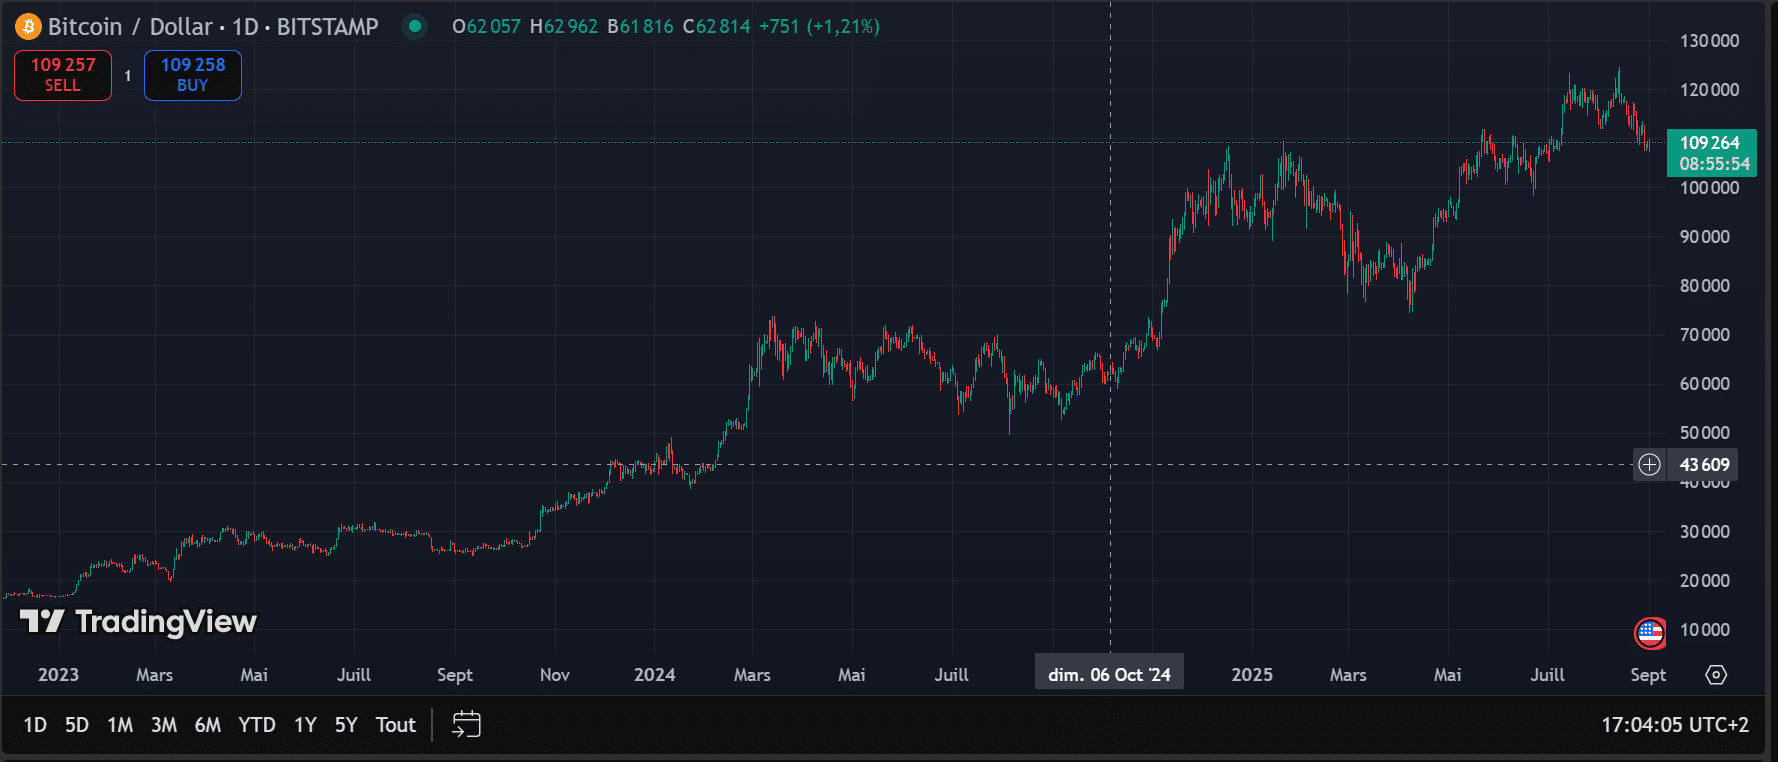
Task: Switch to the 5D time range
Action: 77,725
